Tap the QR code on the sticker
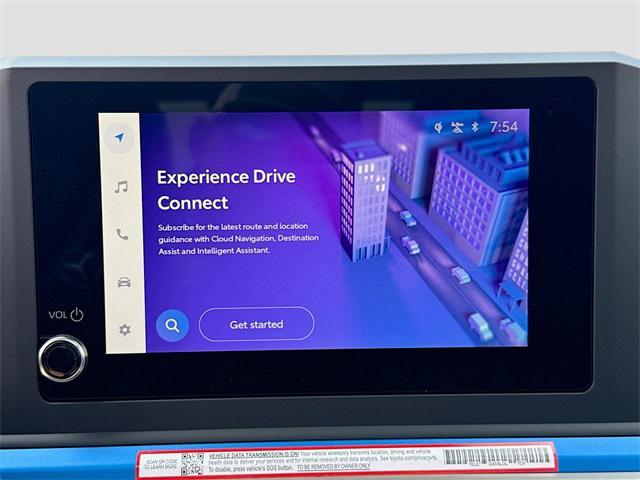 (x=192, y=464)
